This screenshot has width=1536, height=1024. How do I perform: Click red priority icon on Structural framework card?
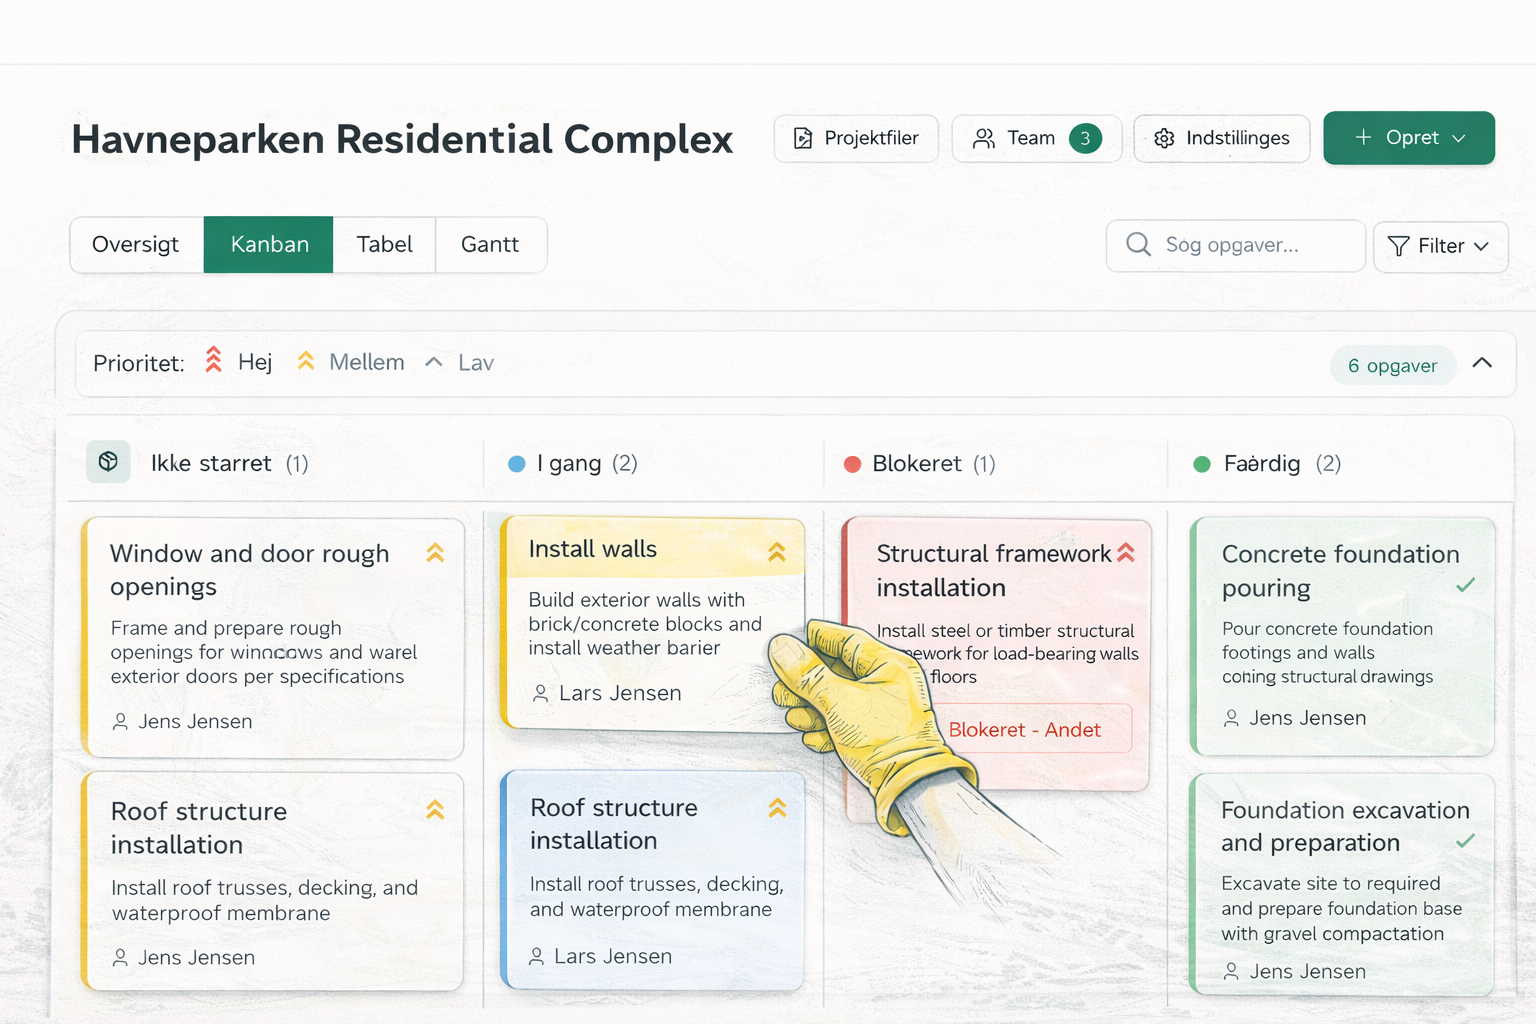[1126, 553]
